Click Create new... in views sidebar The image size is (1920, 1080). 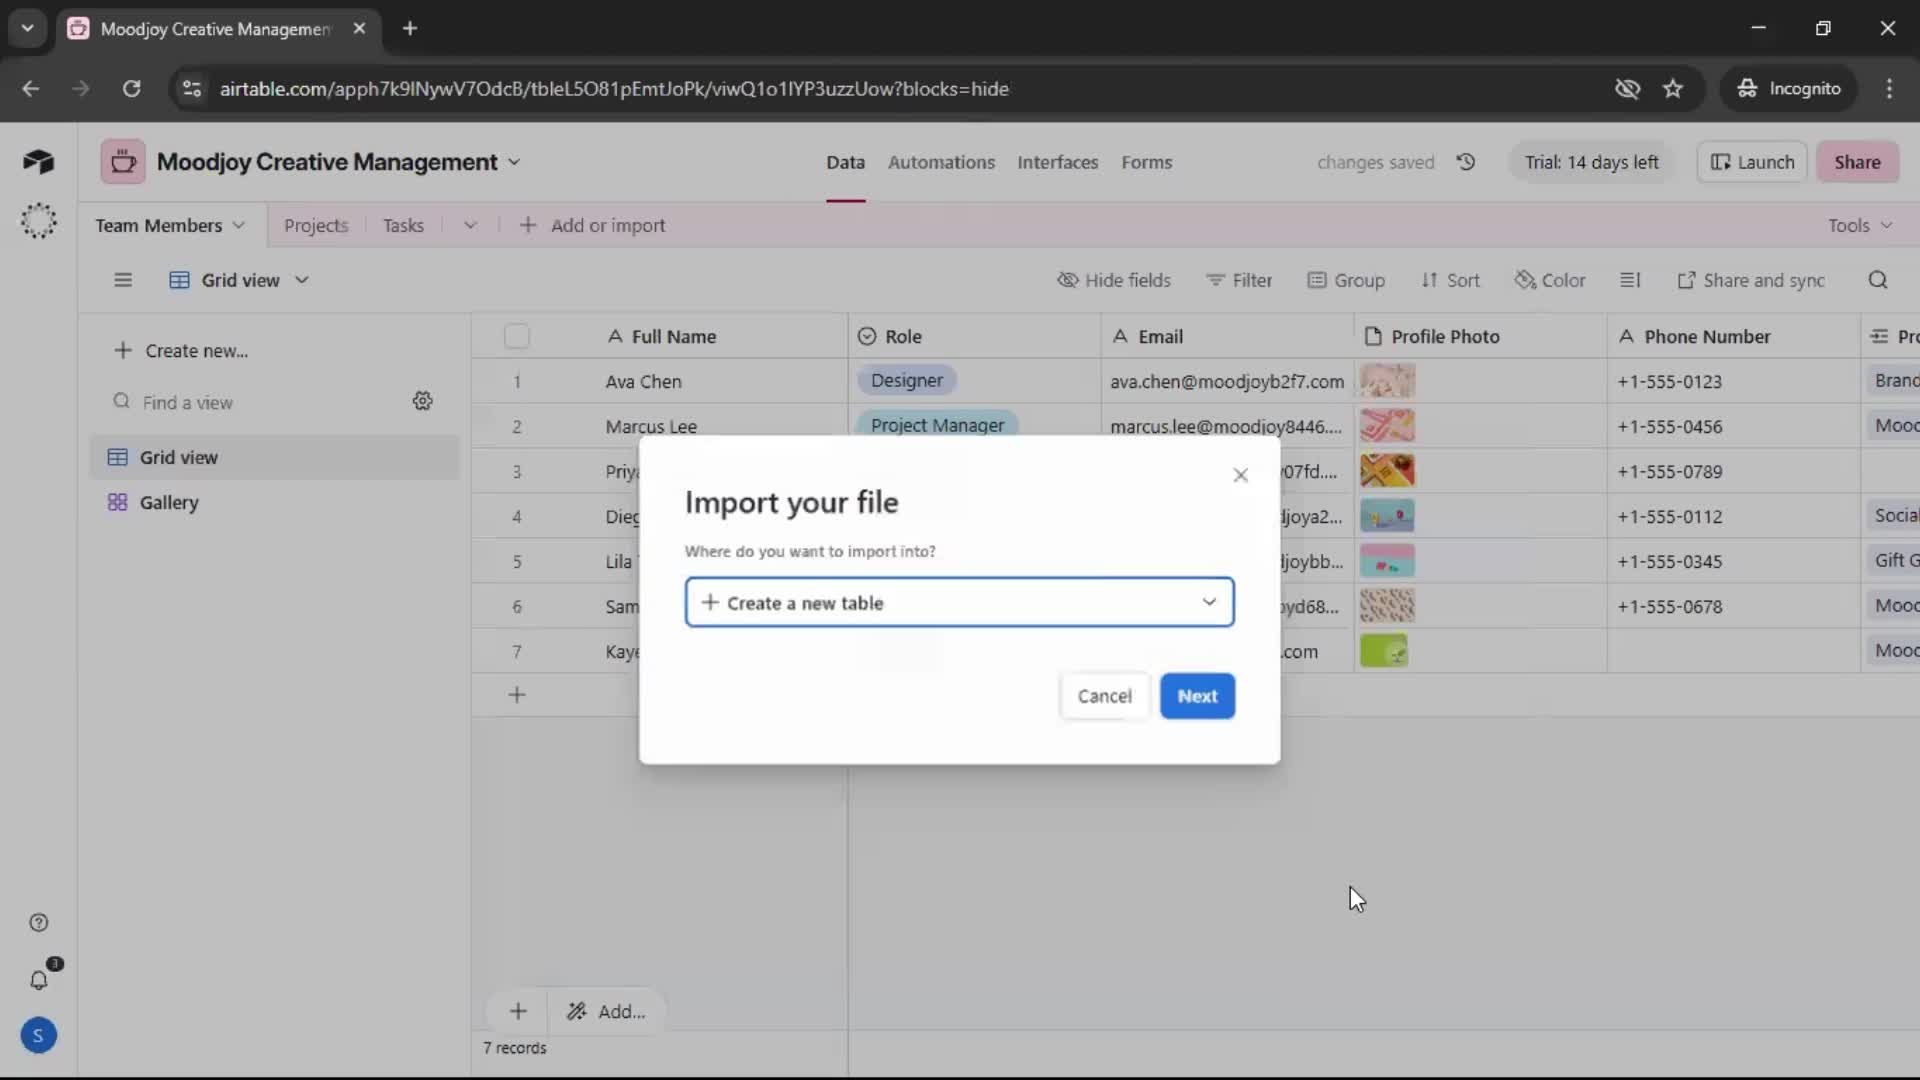coord(181,350)
